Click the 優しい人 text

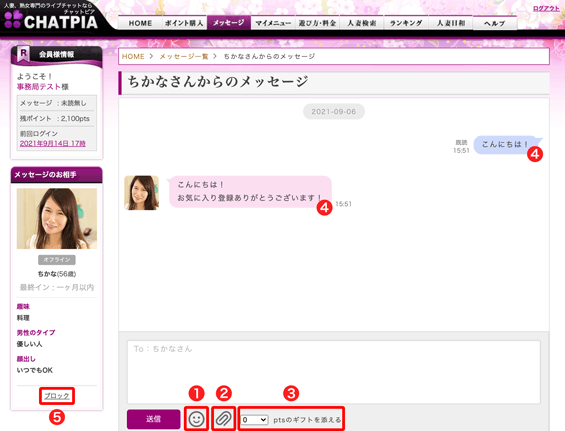click(x=29, y=344)
